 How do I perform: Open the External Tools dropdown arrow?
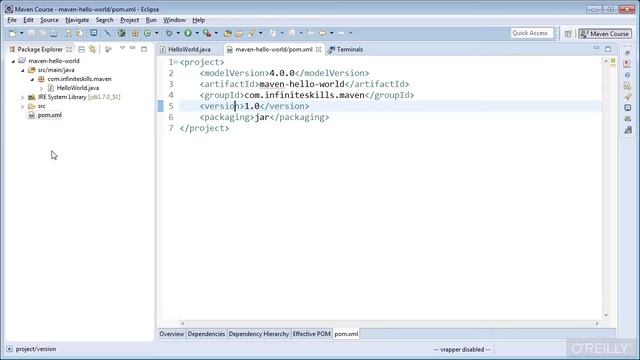coord(216,33)
